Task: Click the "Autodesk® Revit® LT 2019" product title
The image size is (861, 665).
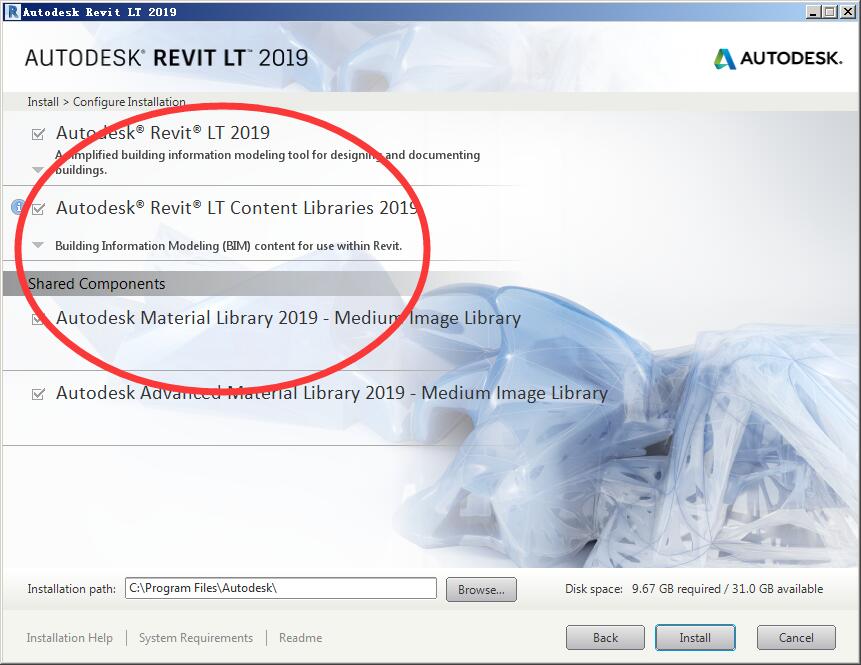Action: (163, 133)
